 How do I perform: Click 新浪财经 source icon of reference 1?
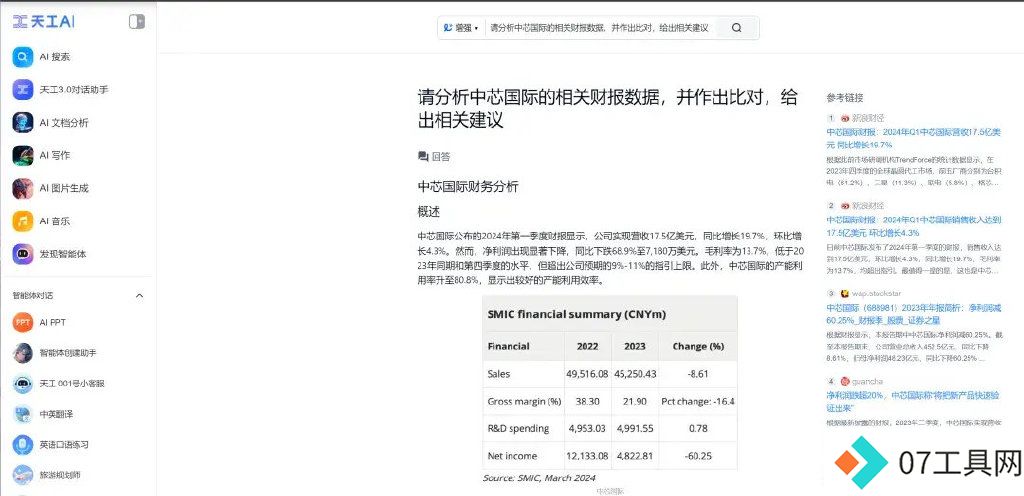click(x=845, y=118)
